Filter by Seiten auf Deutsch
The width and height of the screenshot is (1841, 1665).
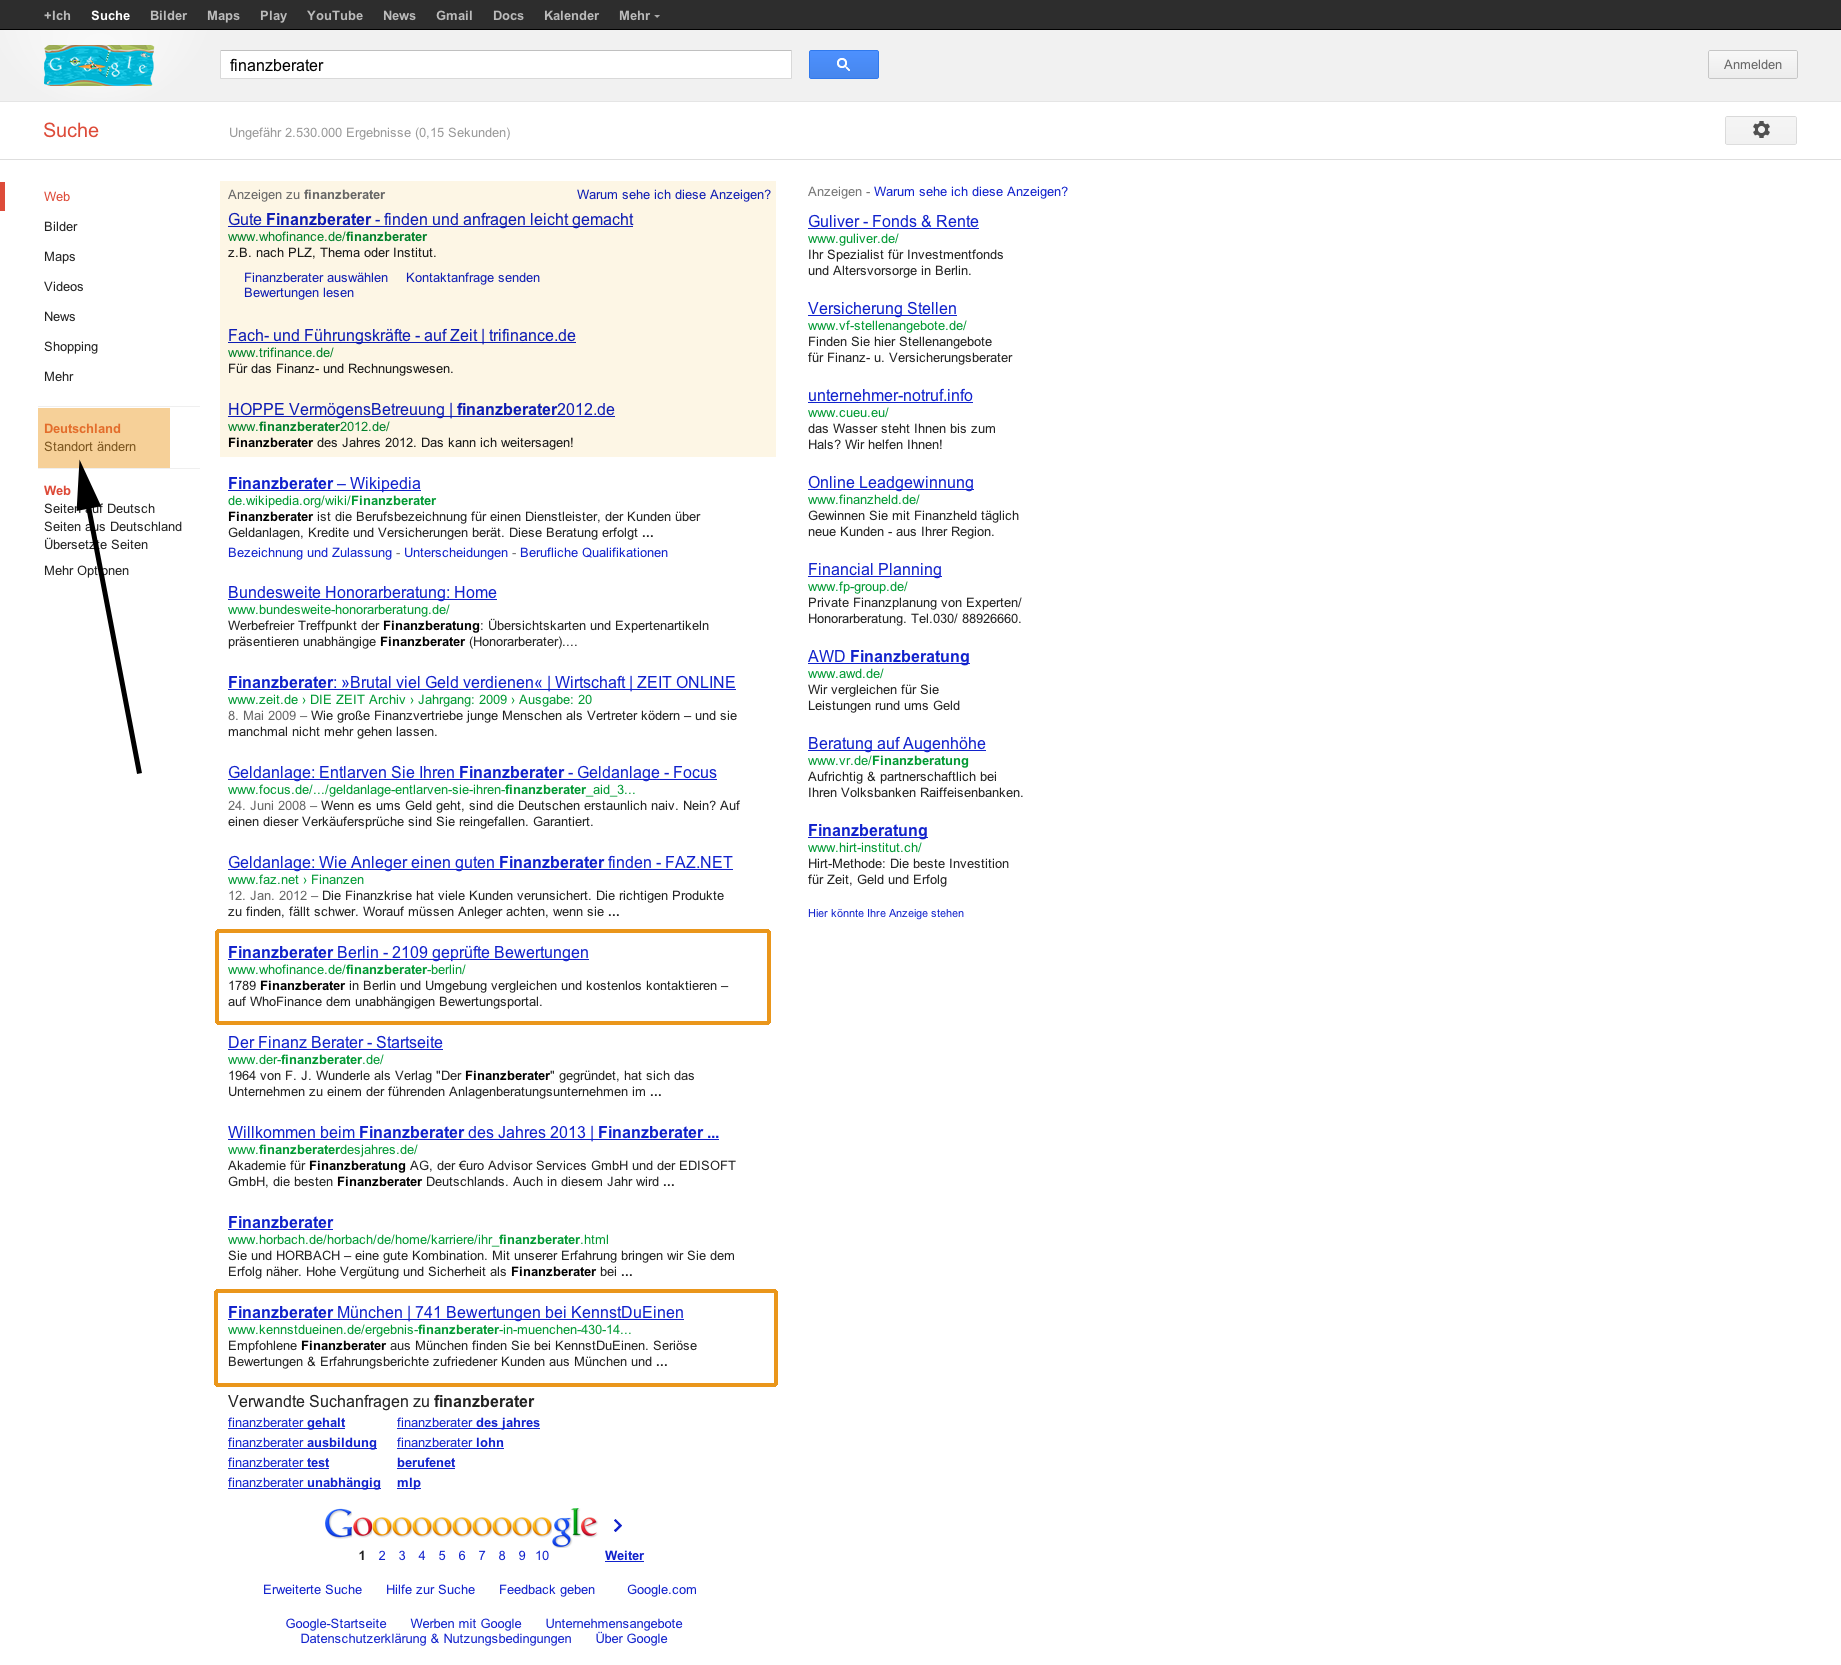tap(99, 509)
